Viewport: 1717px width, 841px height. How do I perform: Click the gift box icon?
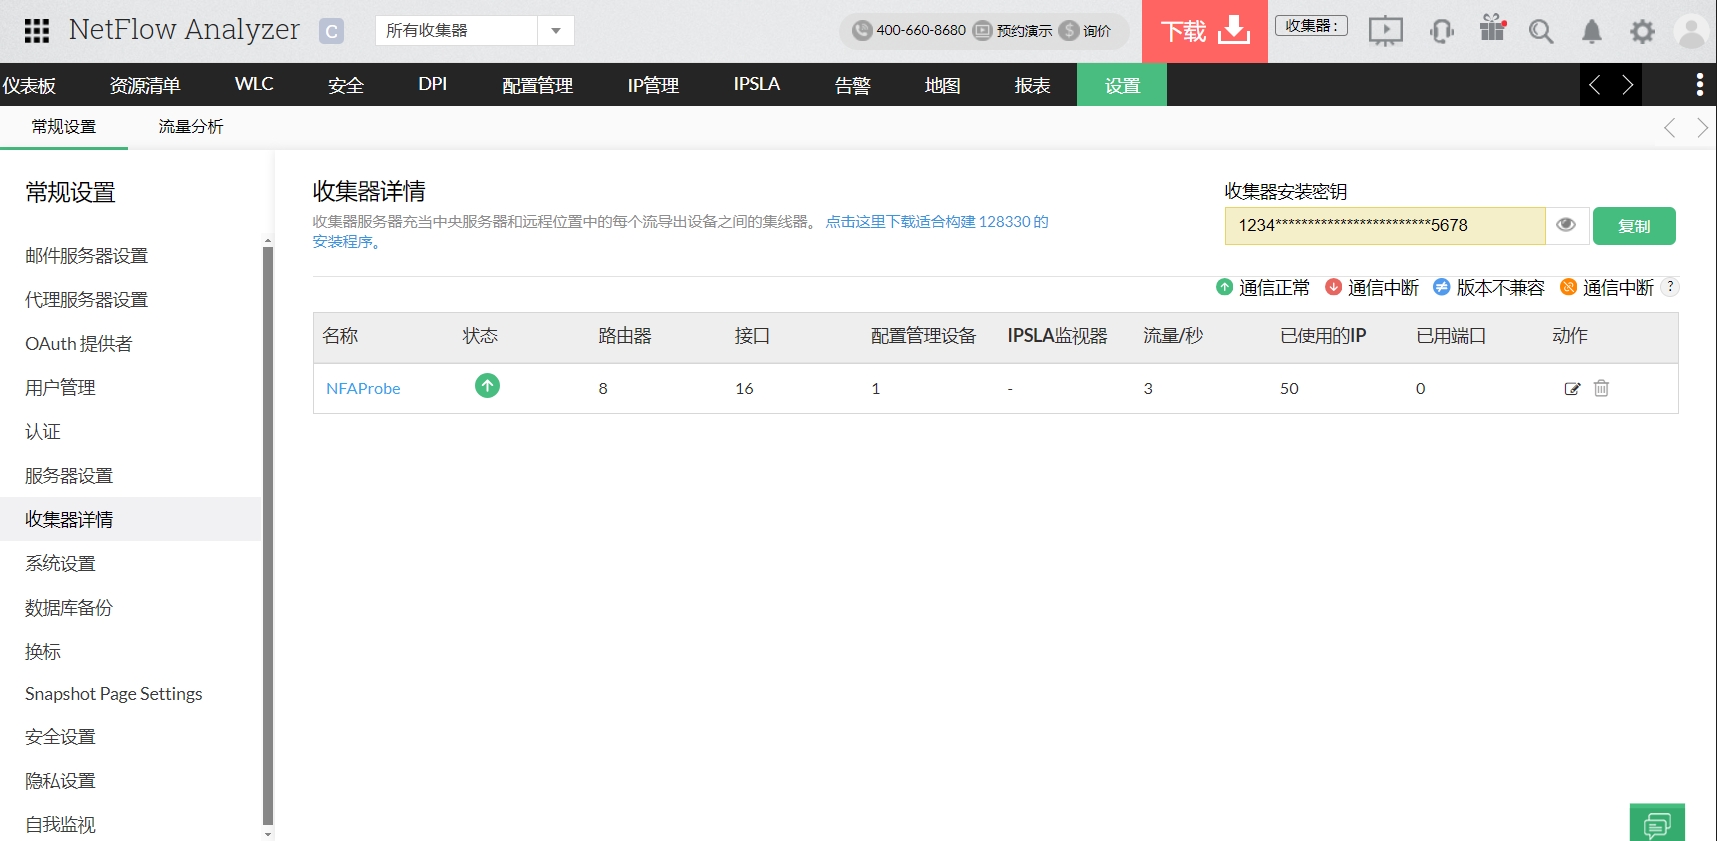click(x=1492, y=29)
